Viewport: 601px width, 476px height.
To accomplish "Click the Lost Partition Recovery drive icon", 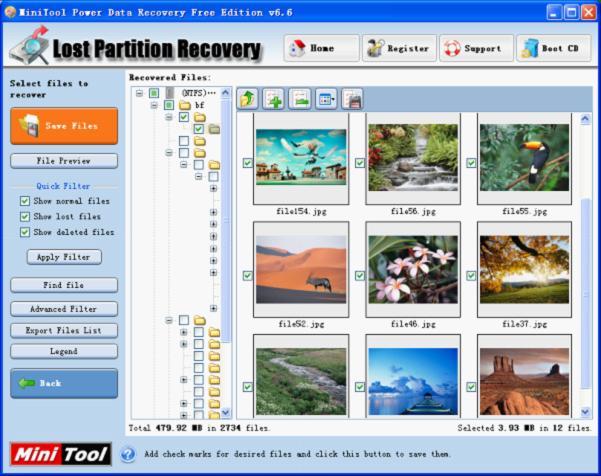I will pos(30,46).
